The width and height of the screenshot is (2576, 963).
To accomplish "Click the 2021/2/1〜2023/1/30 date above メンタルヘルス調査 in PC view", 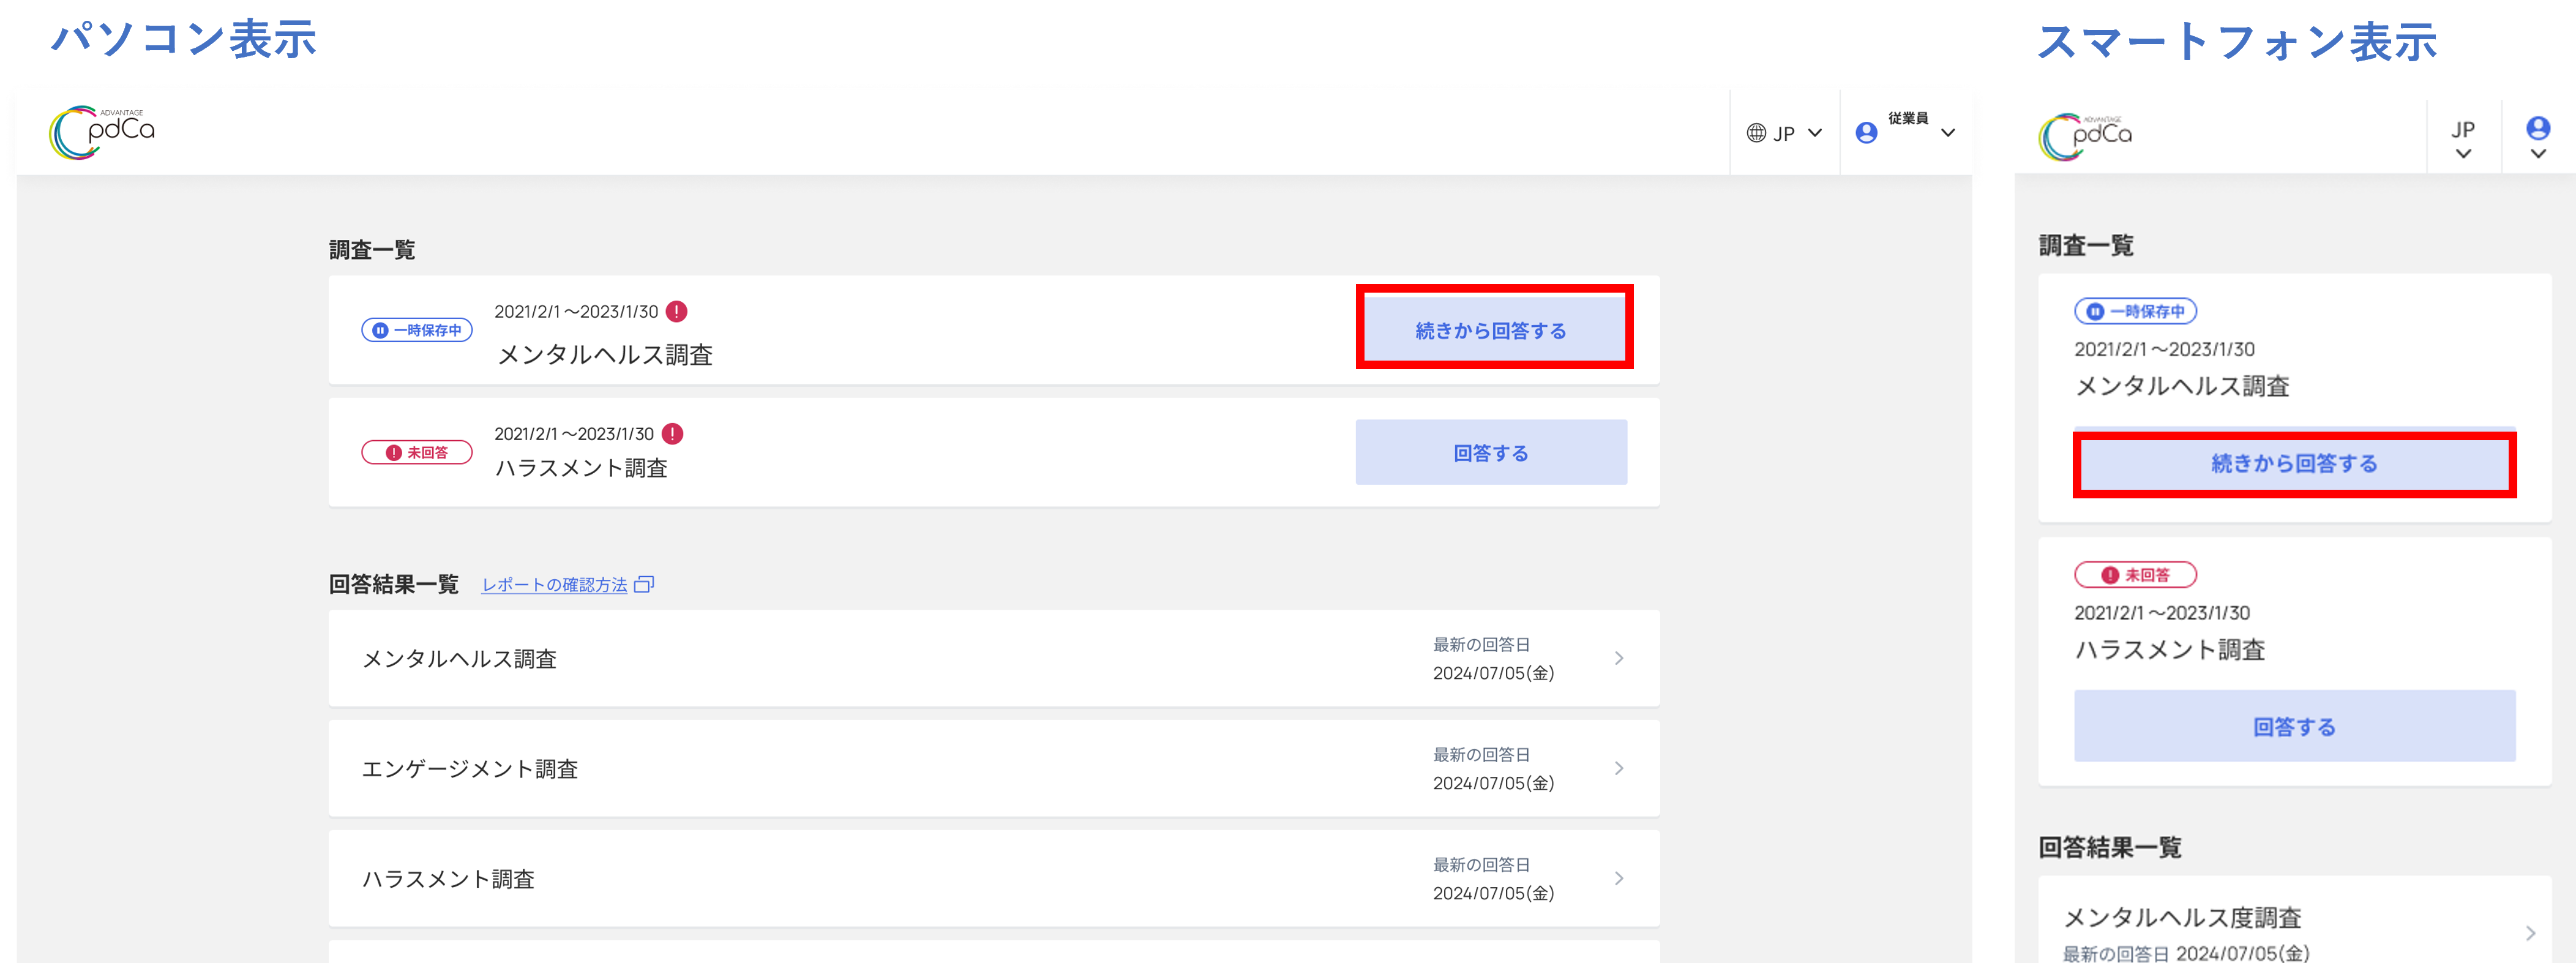I will click(576, 312).
